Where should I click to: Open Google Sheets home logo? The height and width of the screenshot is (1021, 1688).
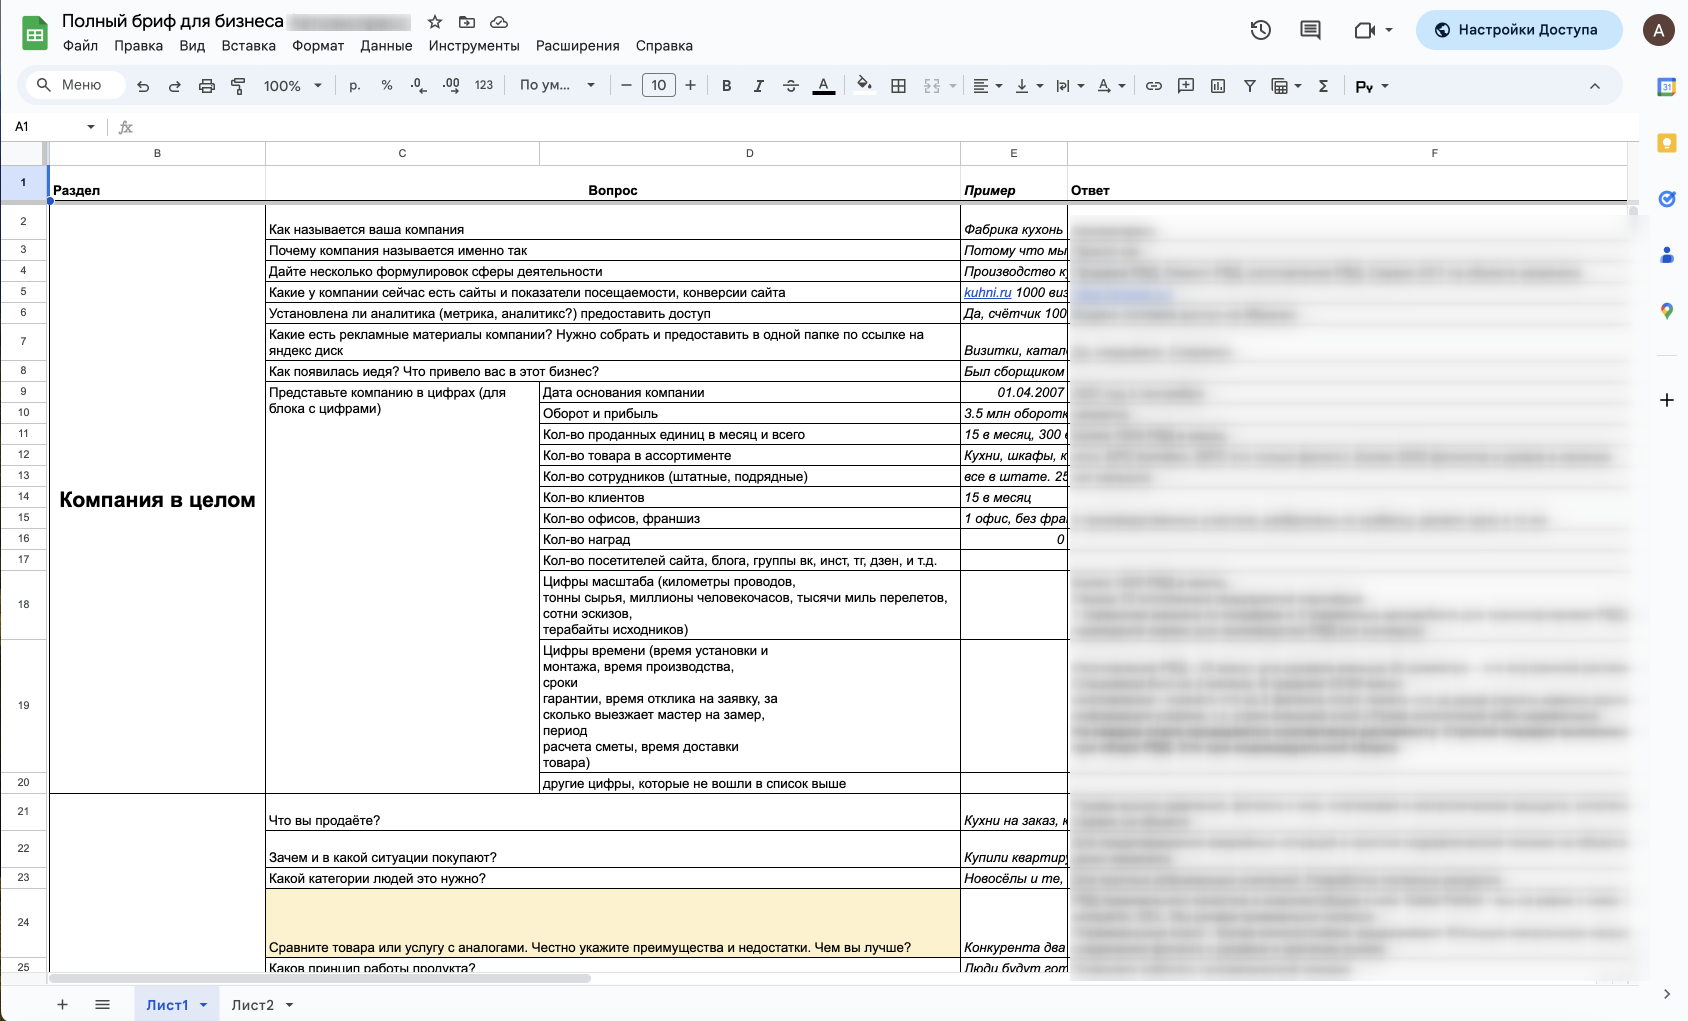[x=35, y=33]
